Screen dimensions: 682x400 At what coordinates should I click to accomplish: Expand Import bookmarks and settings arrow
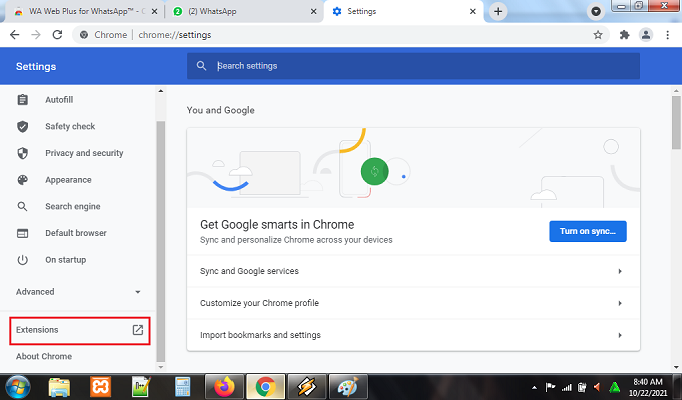[x=620, y=335]
